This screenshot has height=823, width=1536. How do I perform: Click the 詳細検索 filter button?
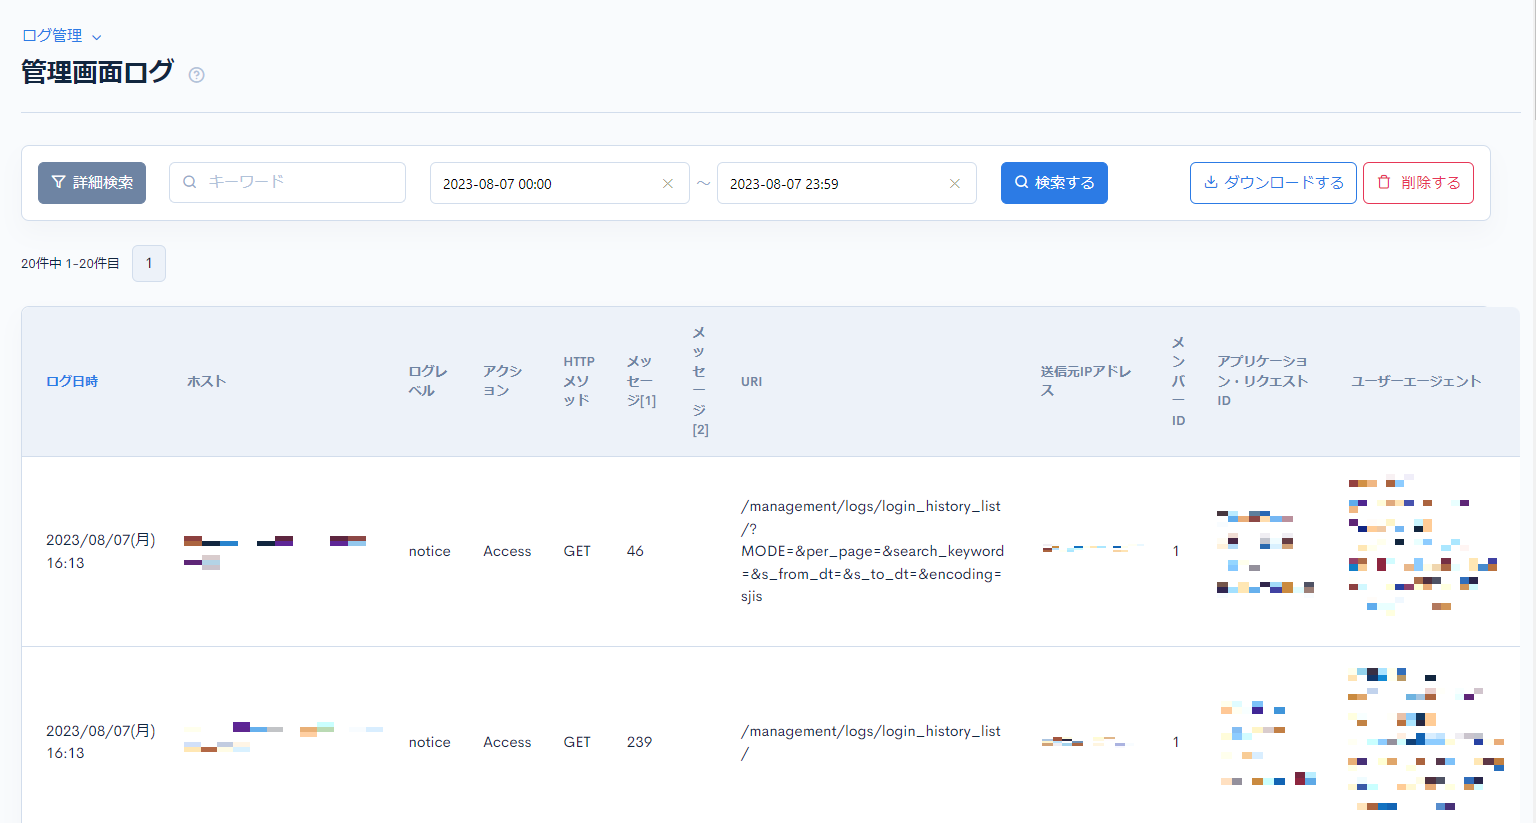click(x=92, y=183)
